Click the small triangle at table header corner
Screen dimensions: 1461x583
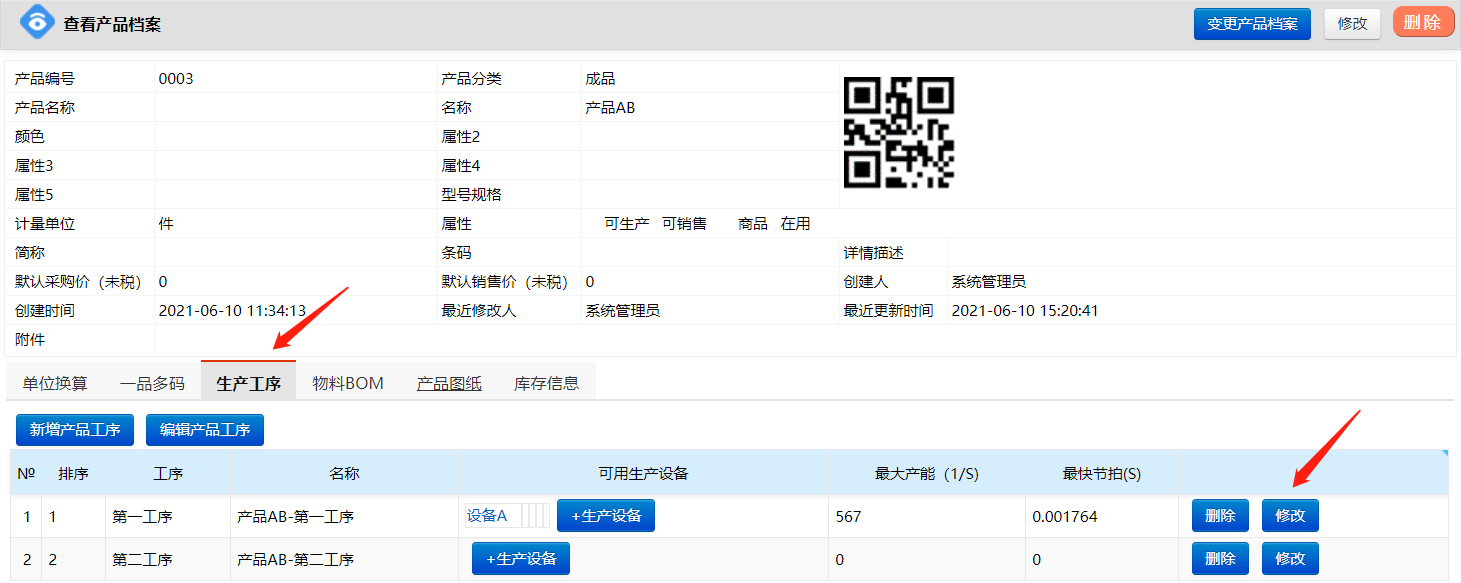coord(1443,455)
